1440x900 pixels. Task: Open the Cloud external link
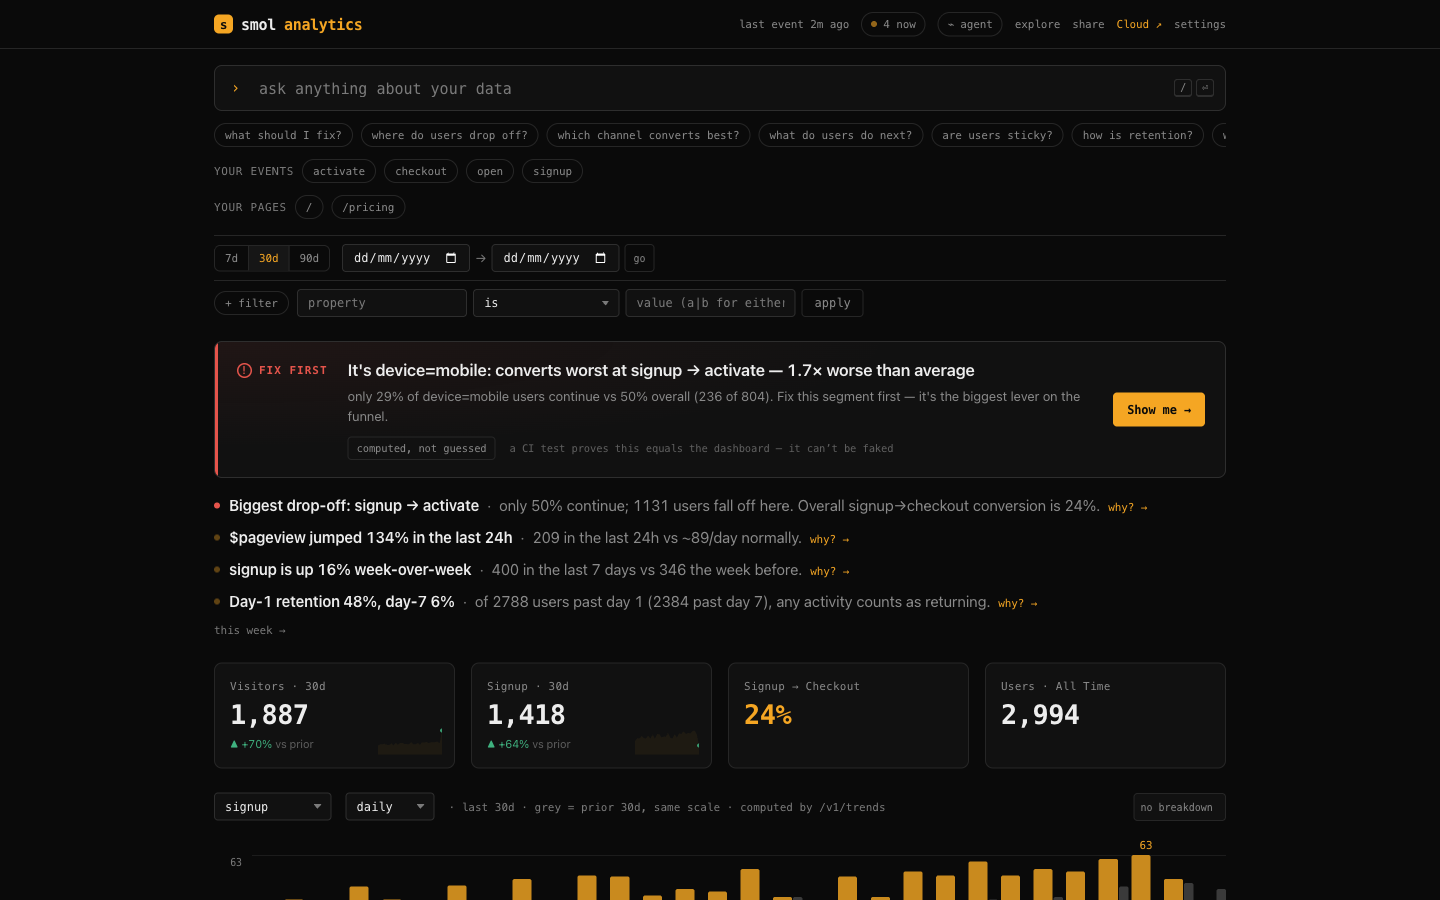(x=1139, y=24)
